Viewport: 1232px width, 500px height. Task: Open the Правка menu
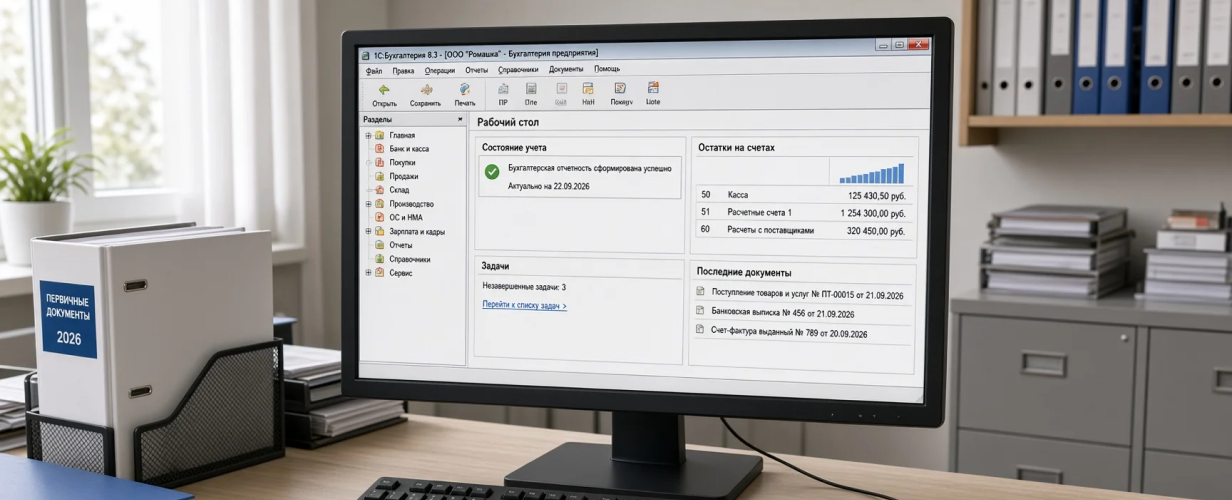coord(403,71)
